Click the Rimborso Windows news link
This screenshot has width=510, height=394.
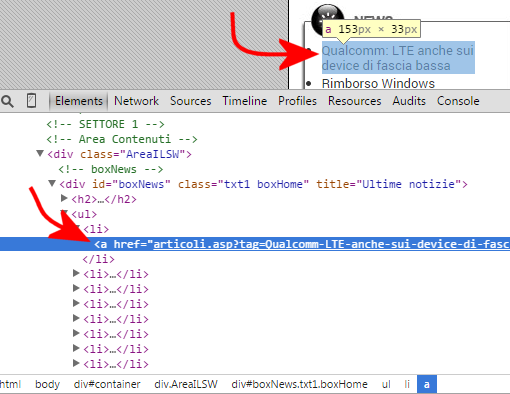click(x=378, y=83)
